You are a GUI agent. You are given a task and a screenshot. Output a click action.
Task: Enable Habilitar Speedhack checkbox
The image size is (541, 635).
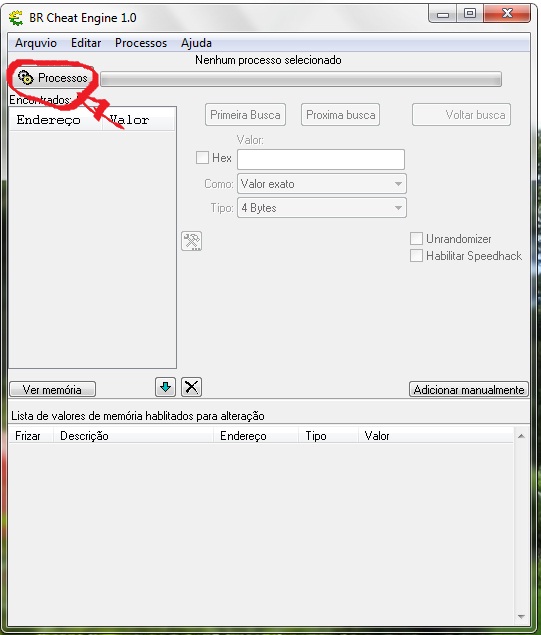point(416,256)
